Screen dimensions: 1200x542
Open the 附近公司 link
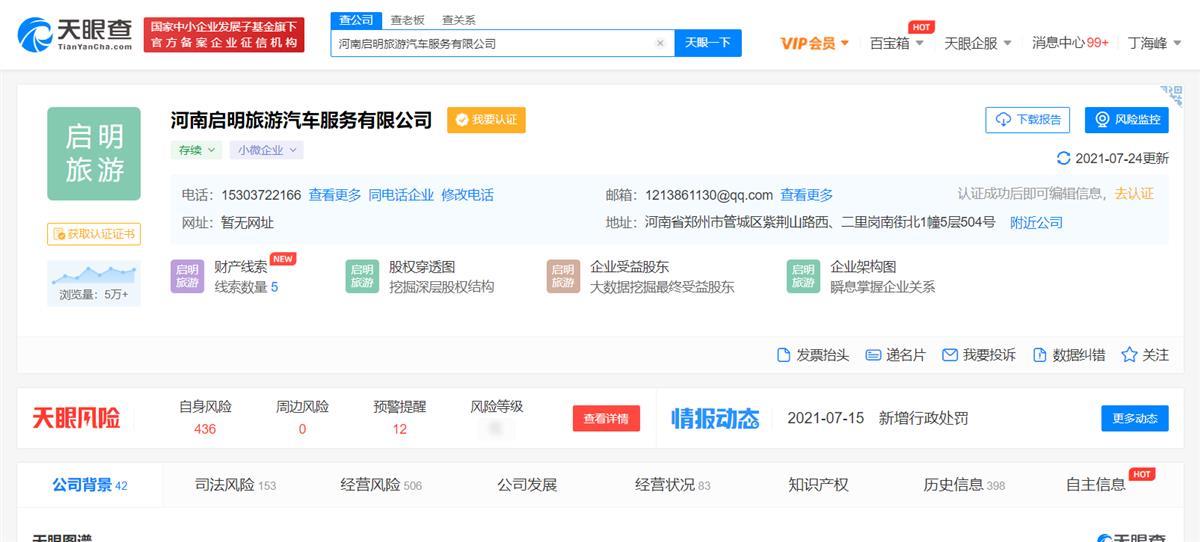point(1036,223)
